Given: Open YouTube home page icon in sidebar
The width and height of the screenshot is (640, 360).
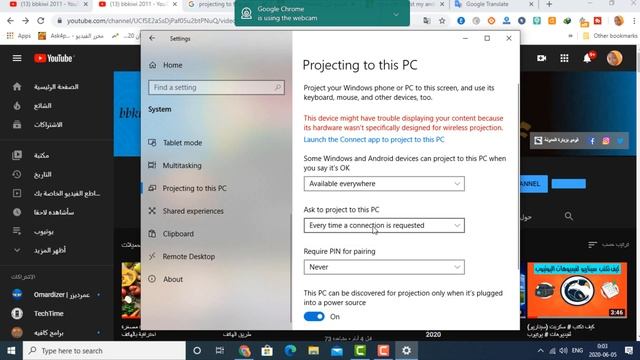Looking at the screenshot, I should 17,87.
